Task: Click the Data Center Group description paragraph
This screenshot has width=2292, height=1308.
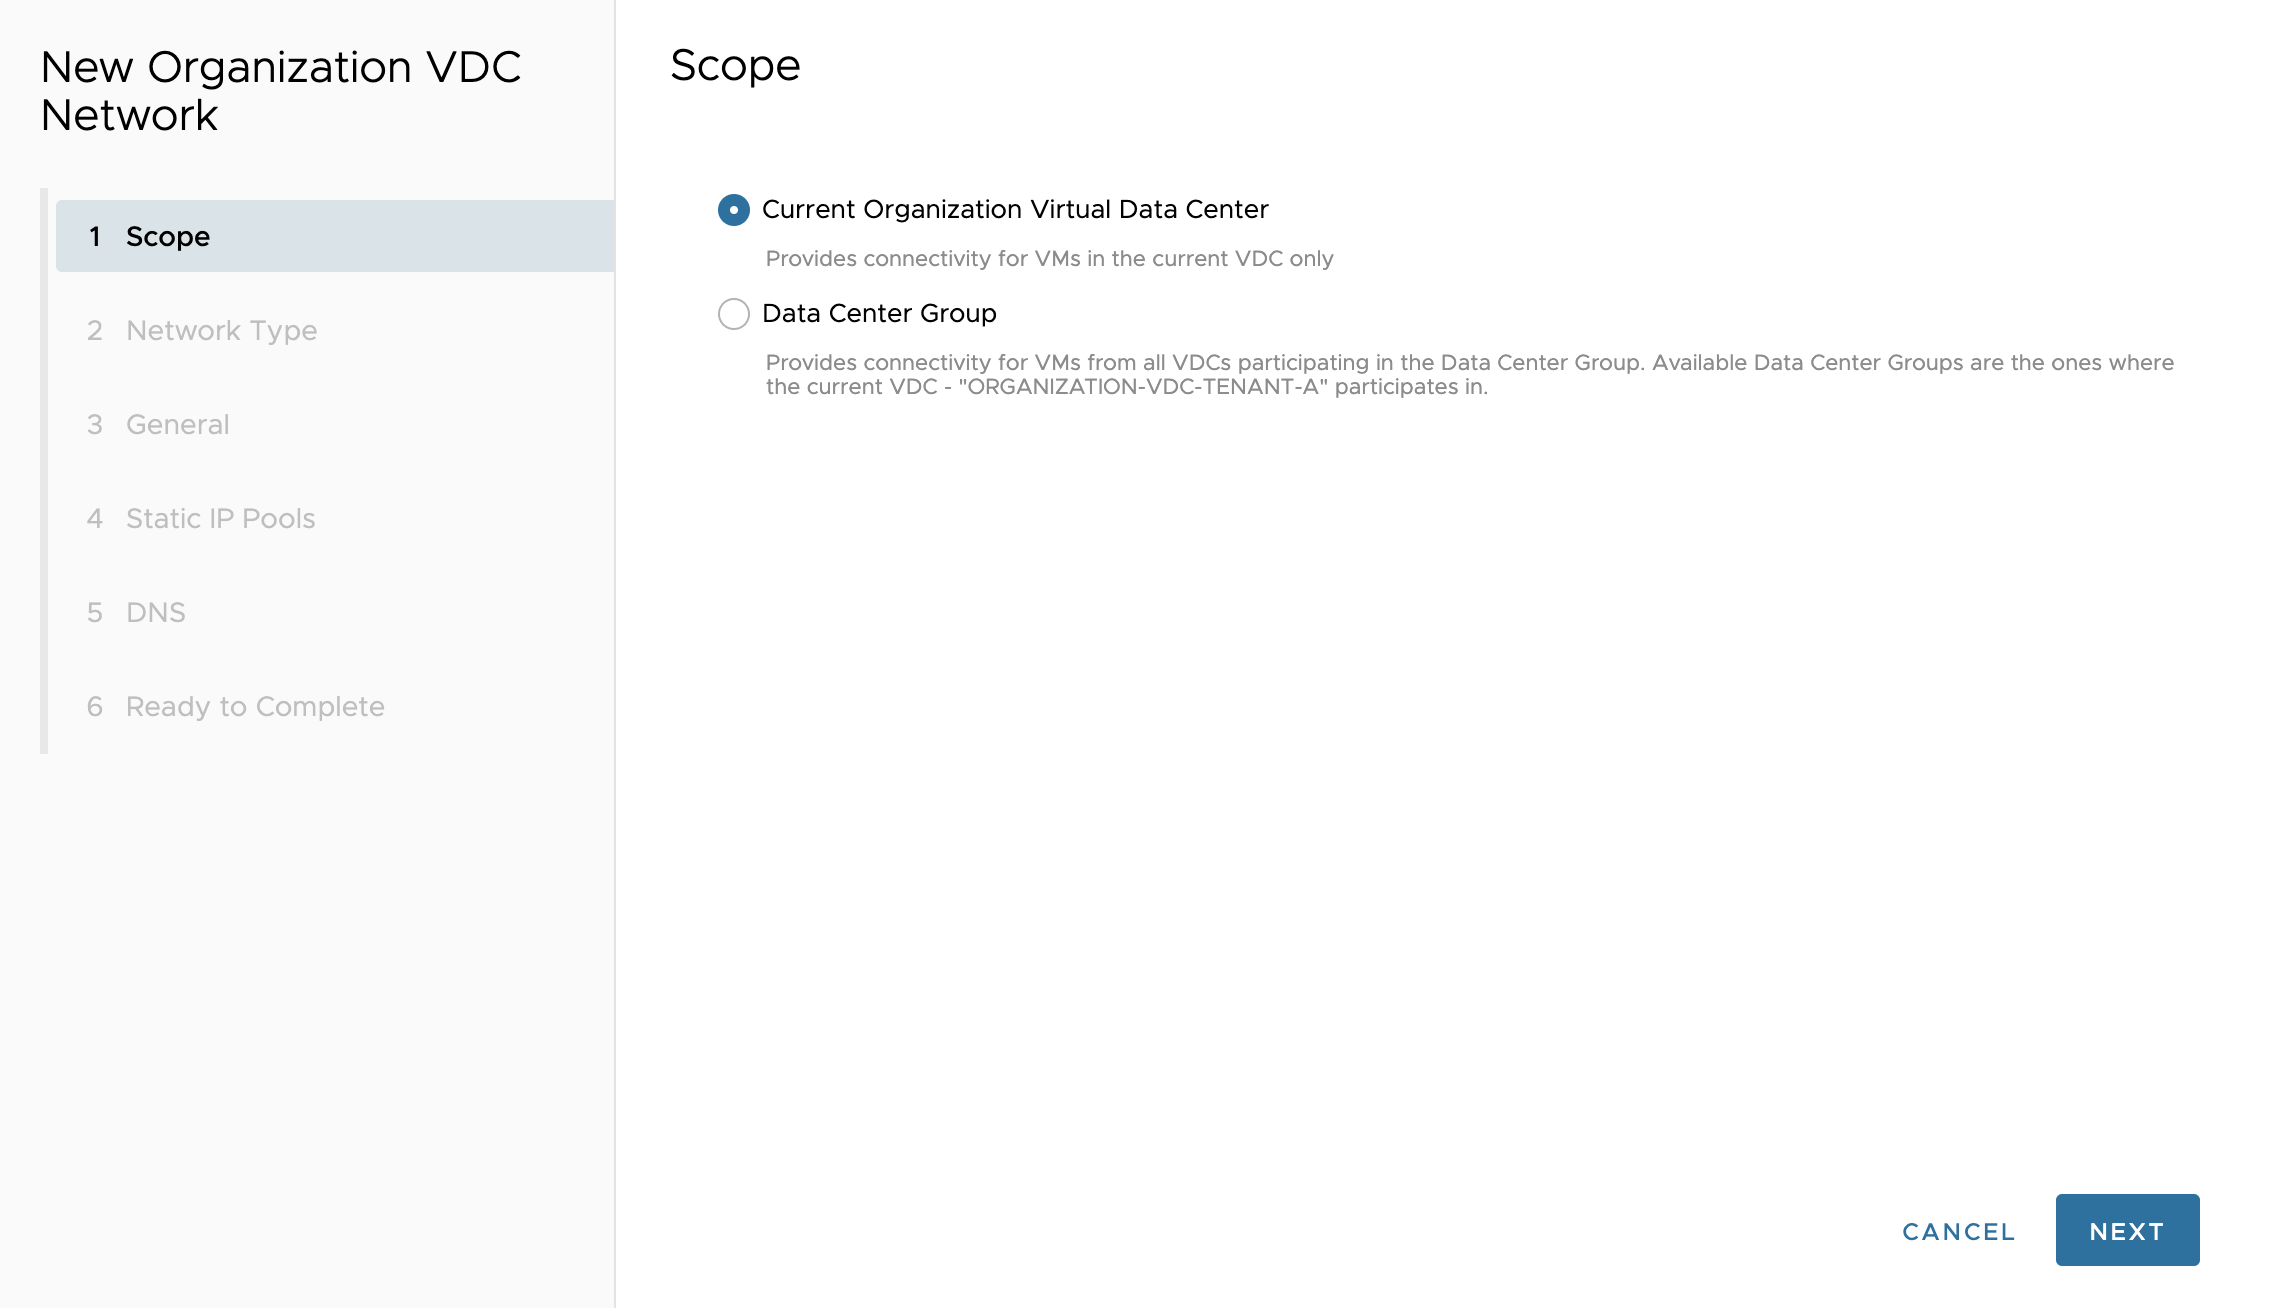Action: coord(1468,375)
